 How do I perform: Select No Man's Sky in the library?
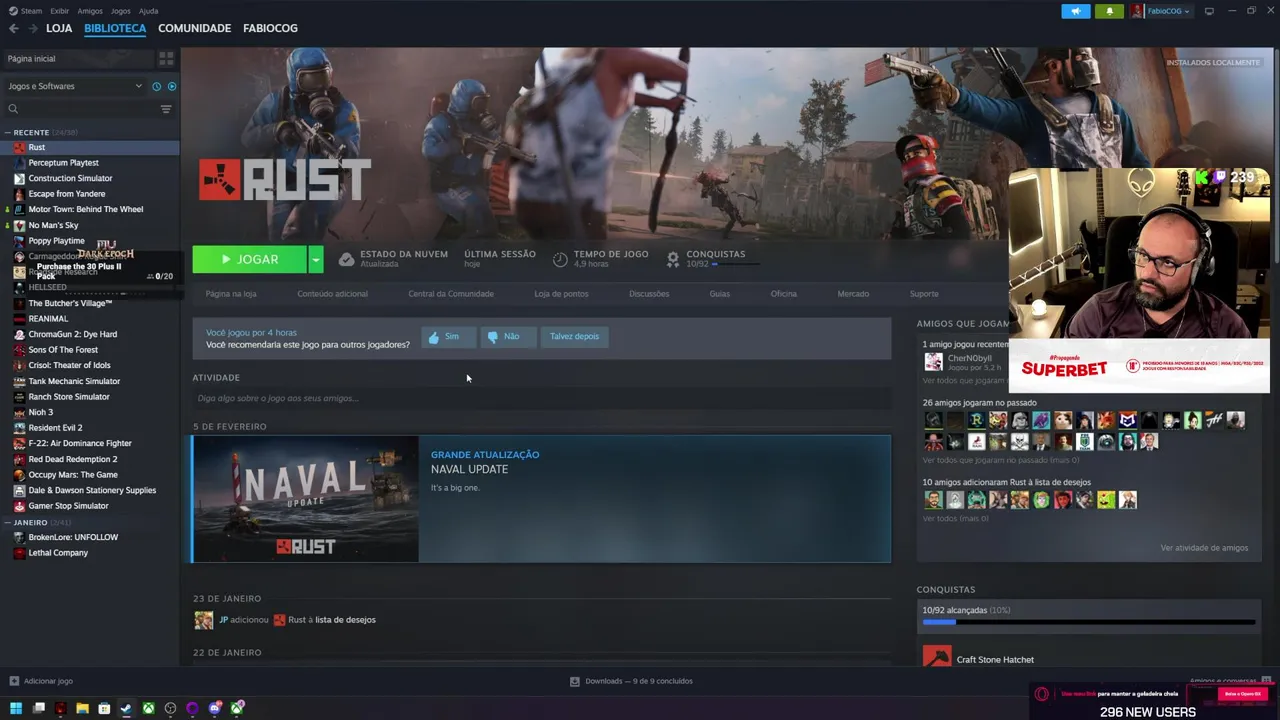tap(53, 225)
